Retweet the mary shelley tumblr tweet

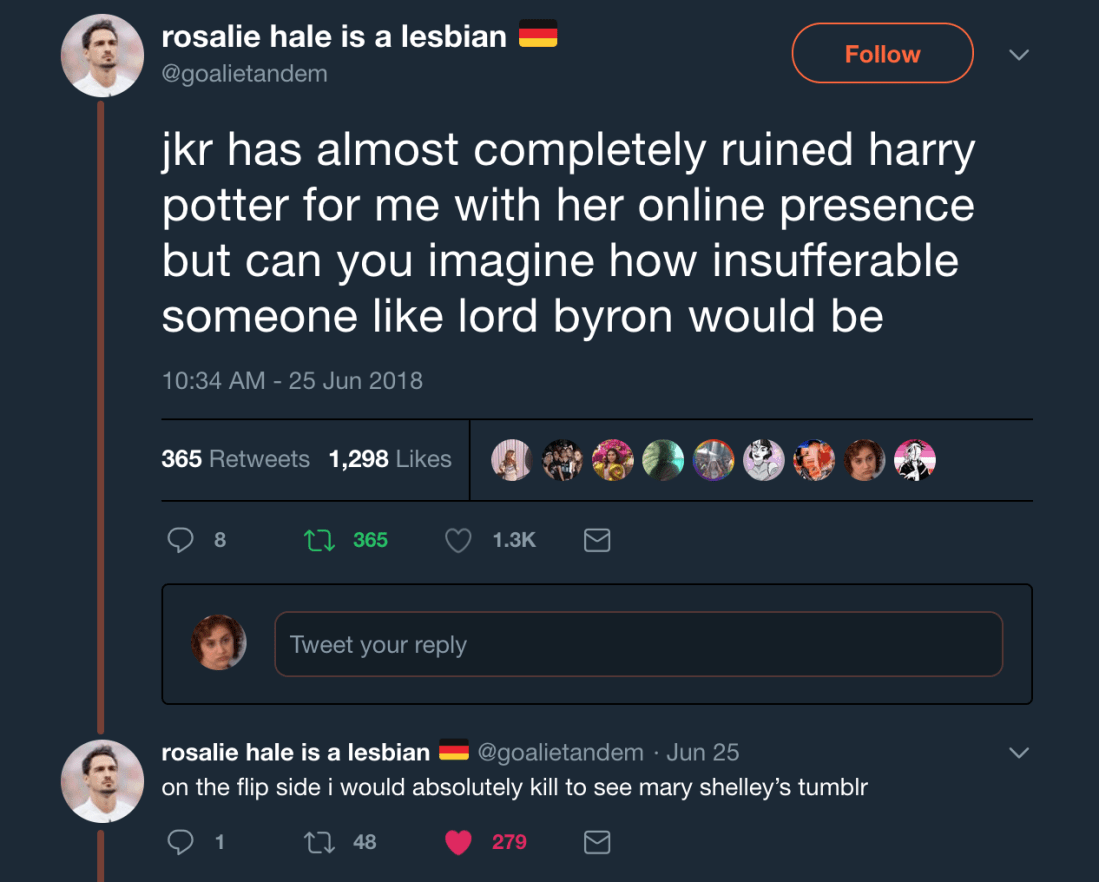click(x=317, y=842)
